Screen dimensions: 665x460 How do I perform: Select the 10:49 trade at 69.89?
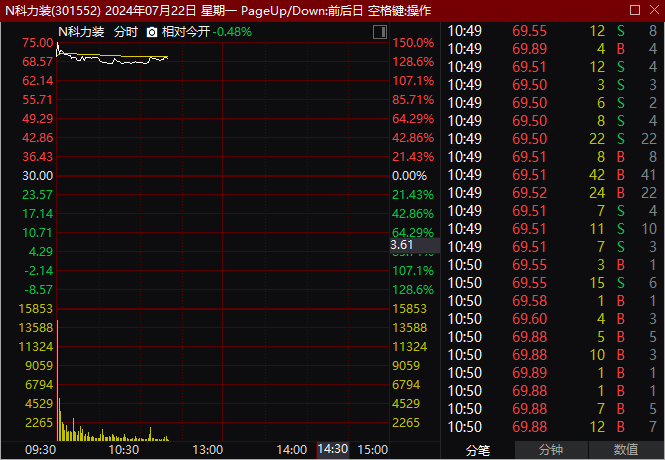click(x=552, y=49)
